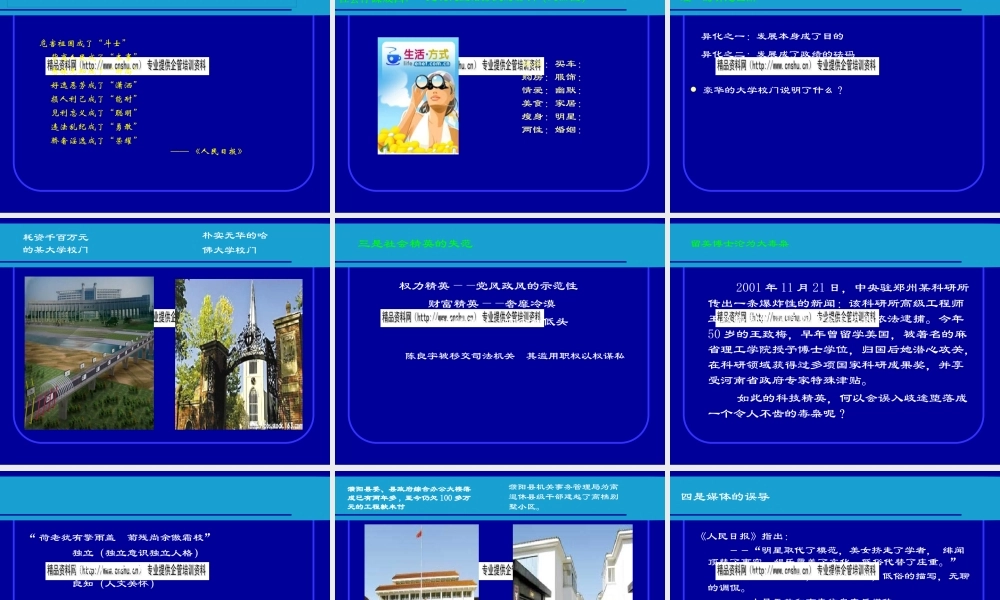Viewport: 1000px width, 600px height.
Task: Click the yellow line 见利忘义成了"聪明"
Action: (x=94, y=113)
